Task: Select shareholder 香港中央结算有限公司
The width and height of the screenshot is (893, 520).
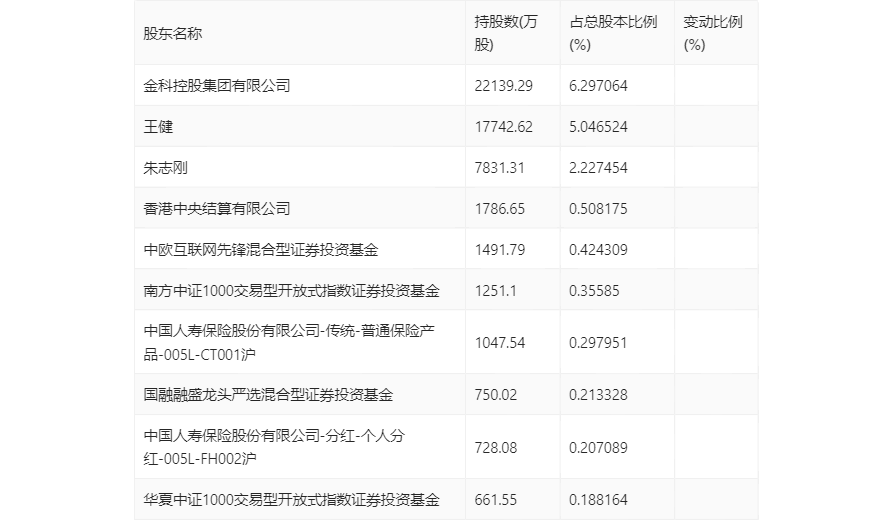Action: click(217, 208)
